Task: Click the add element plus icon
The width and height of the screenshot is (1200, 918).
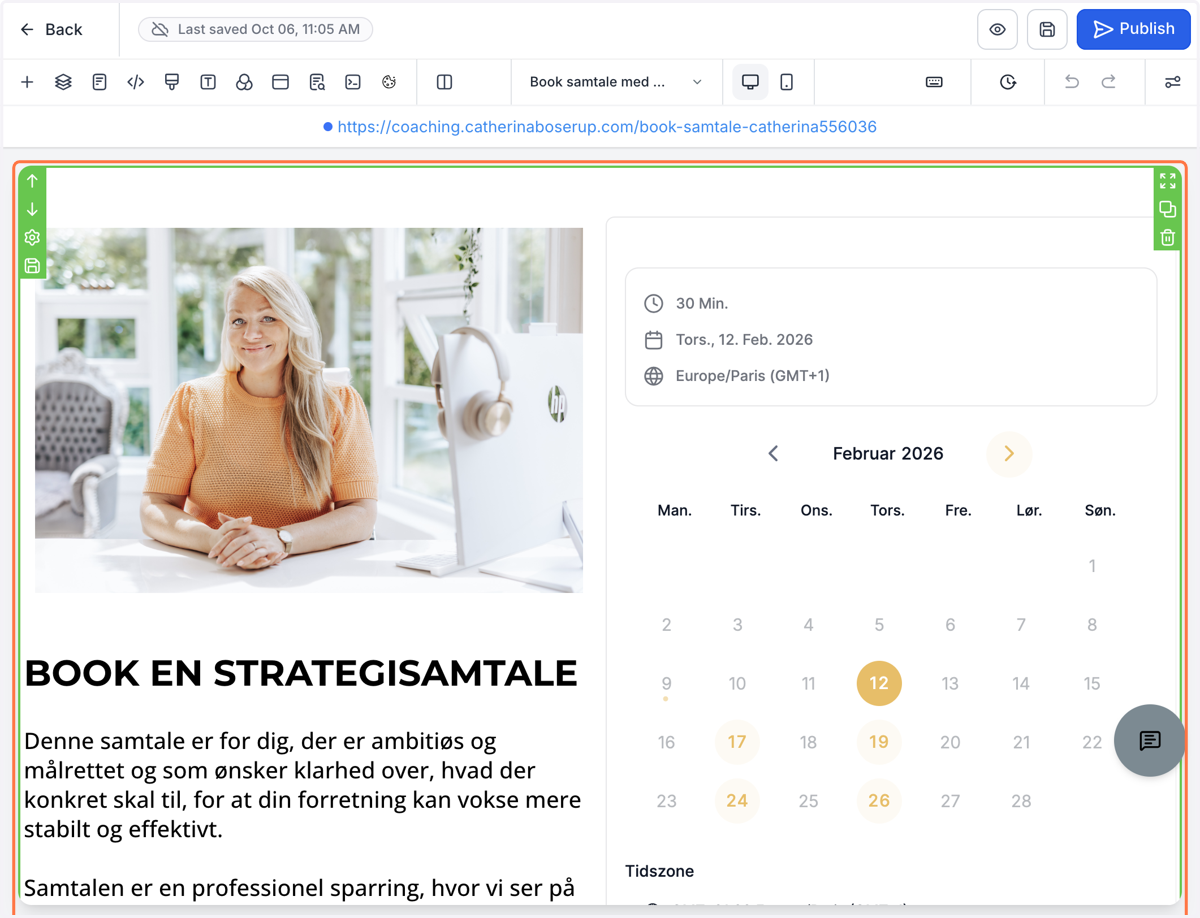Action: pyautogui.click(x=27, y=82)
